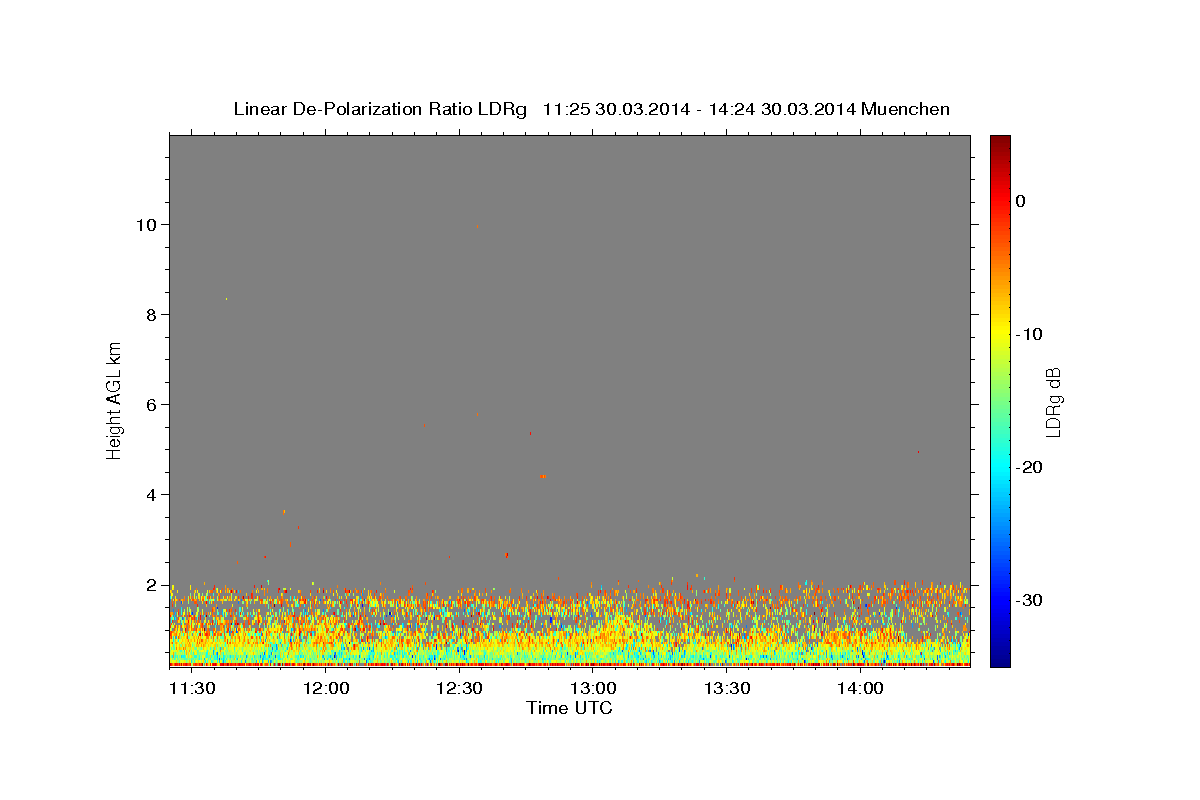This screenshot has width=1200, height=800.
Task: Select the 'Time UTC' axis label
Action: (569, 708)
